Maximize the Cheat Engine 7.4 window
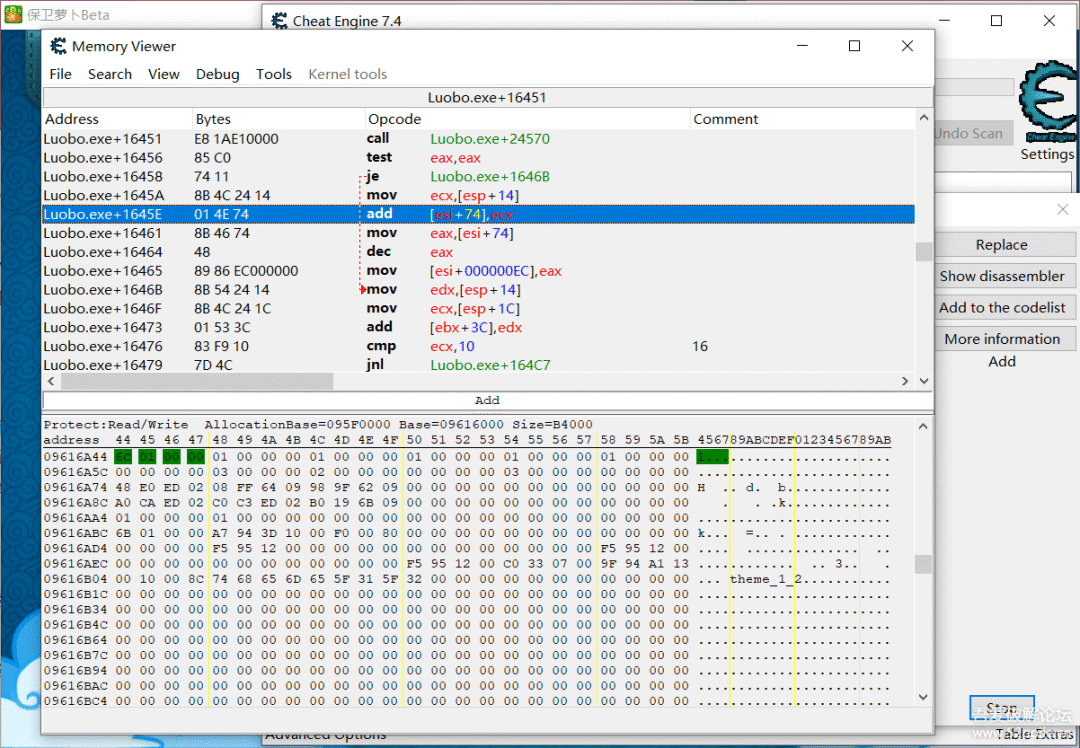The height and width of the screenshot is (748, 1080). click(996, 21)
